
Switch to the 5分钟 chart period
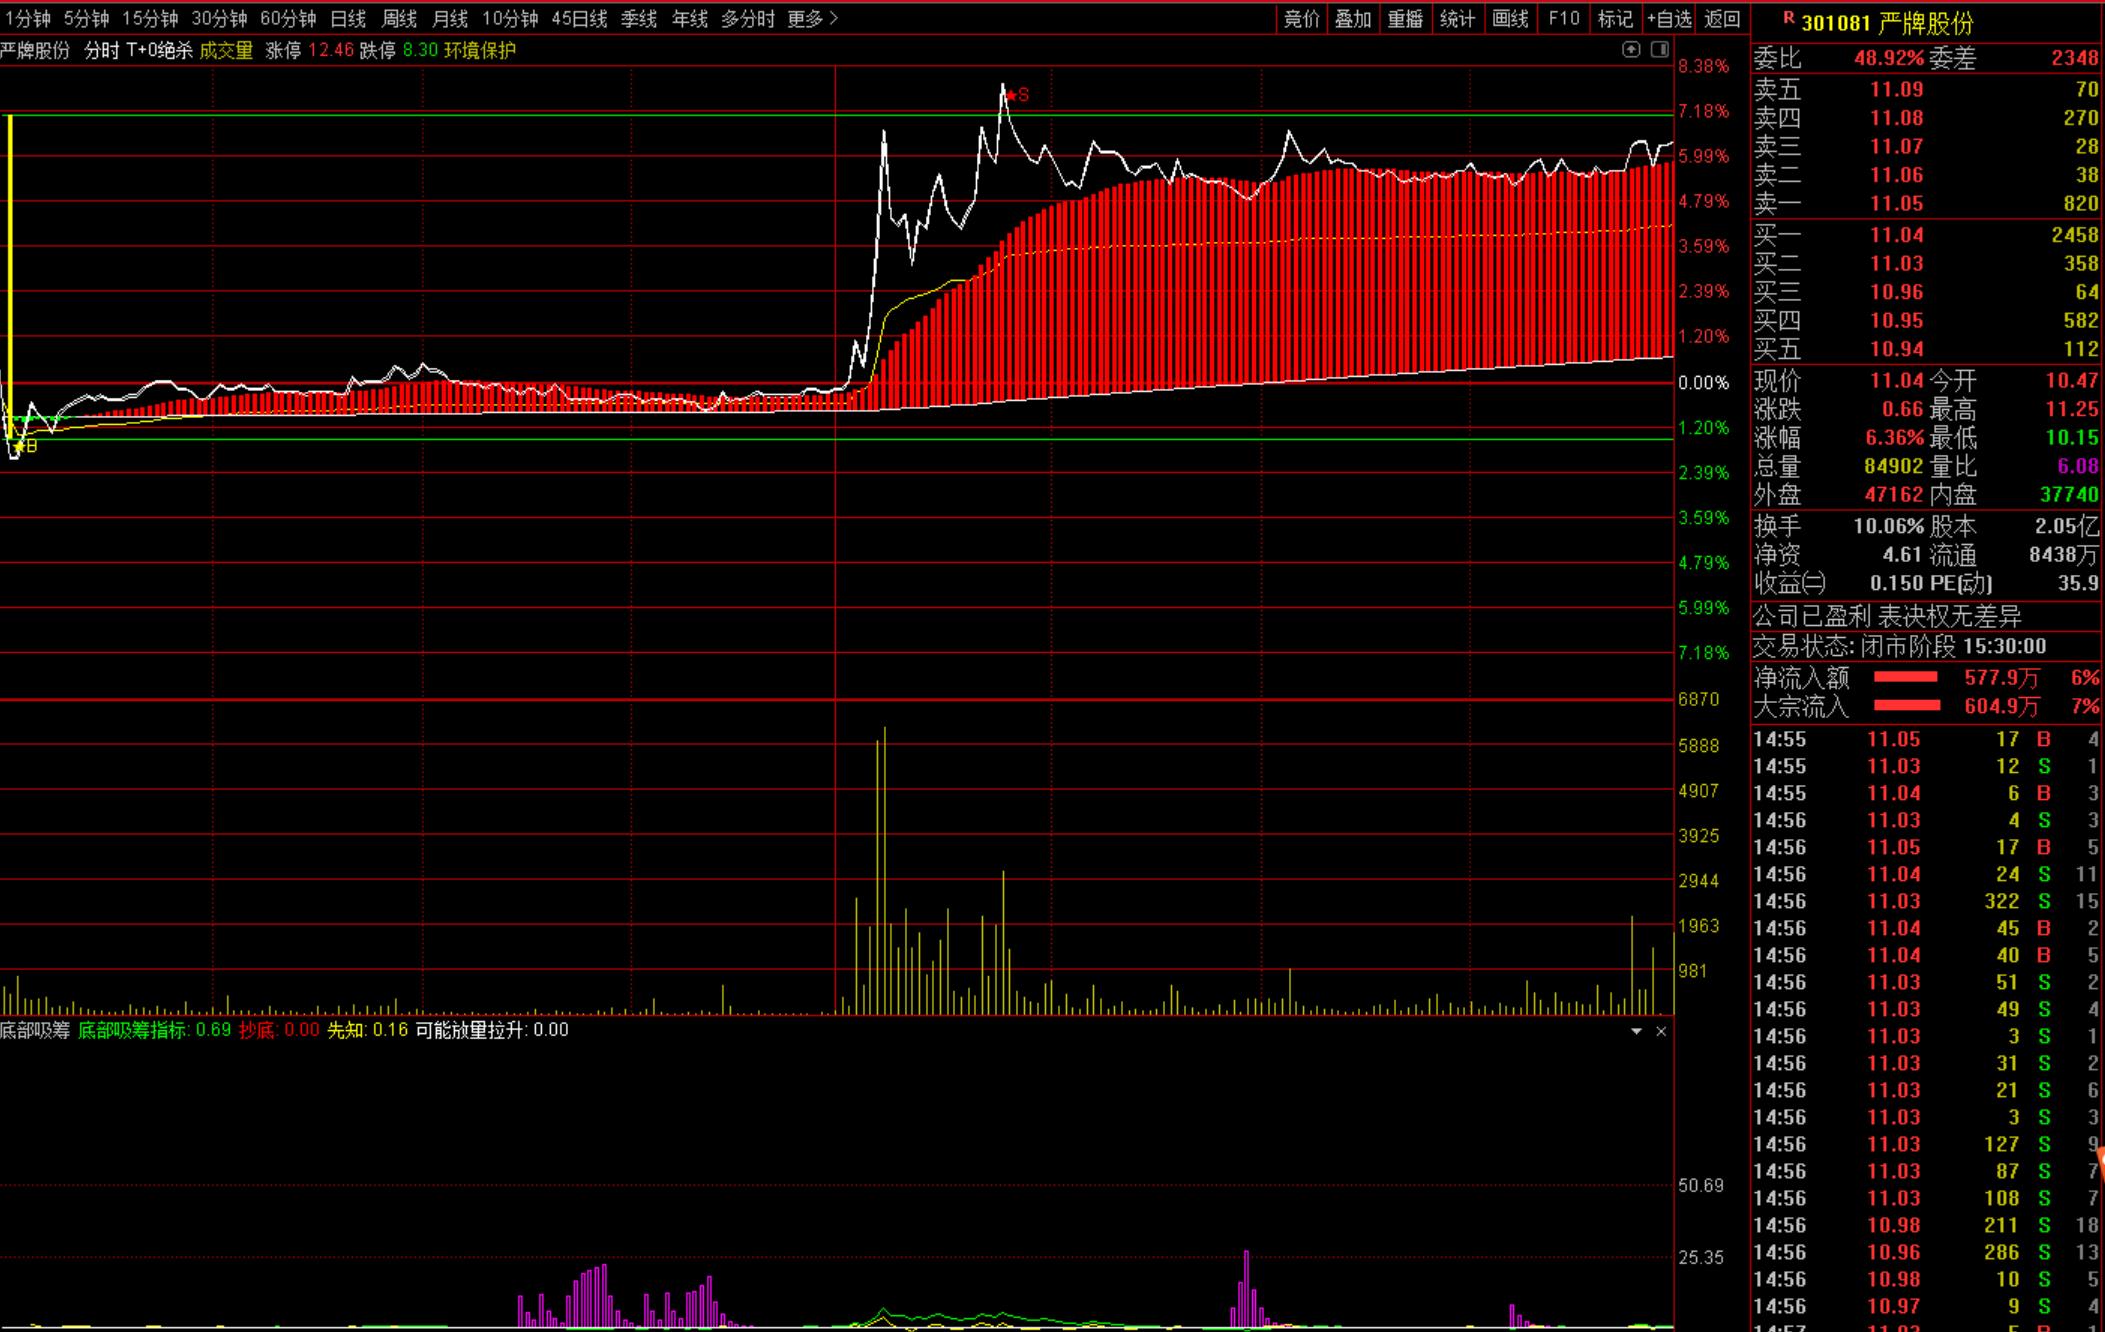coord(86,19)
